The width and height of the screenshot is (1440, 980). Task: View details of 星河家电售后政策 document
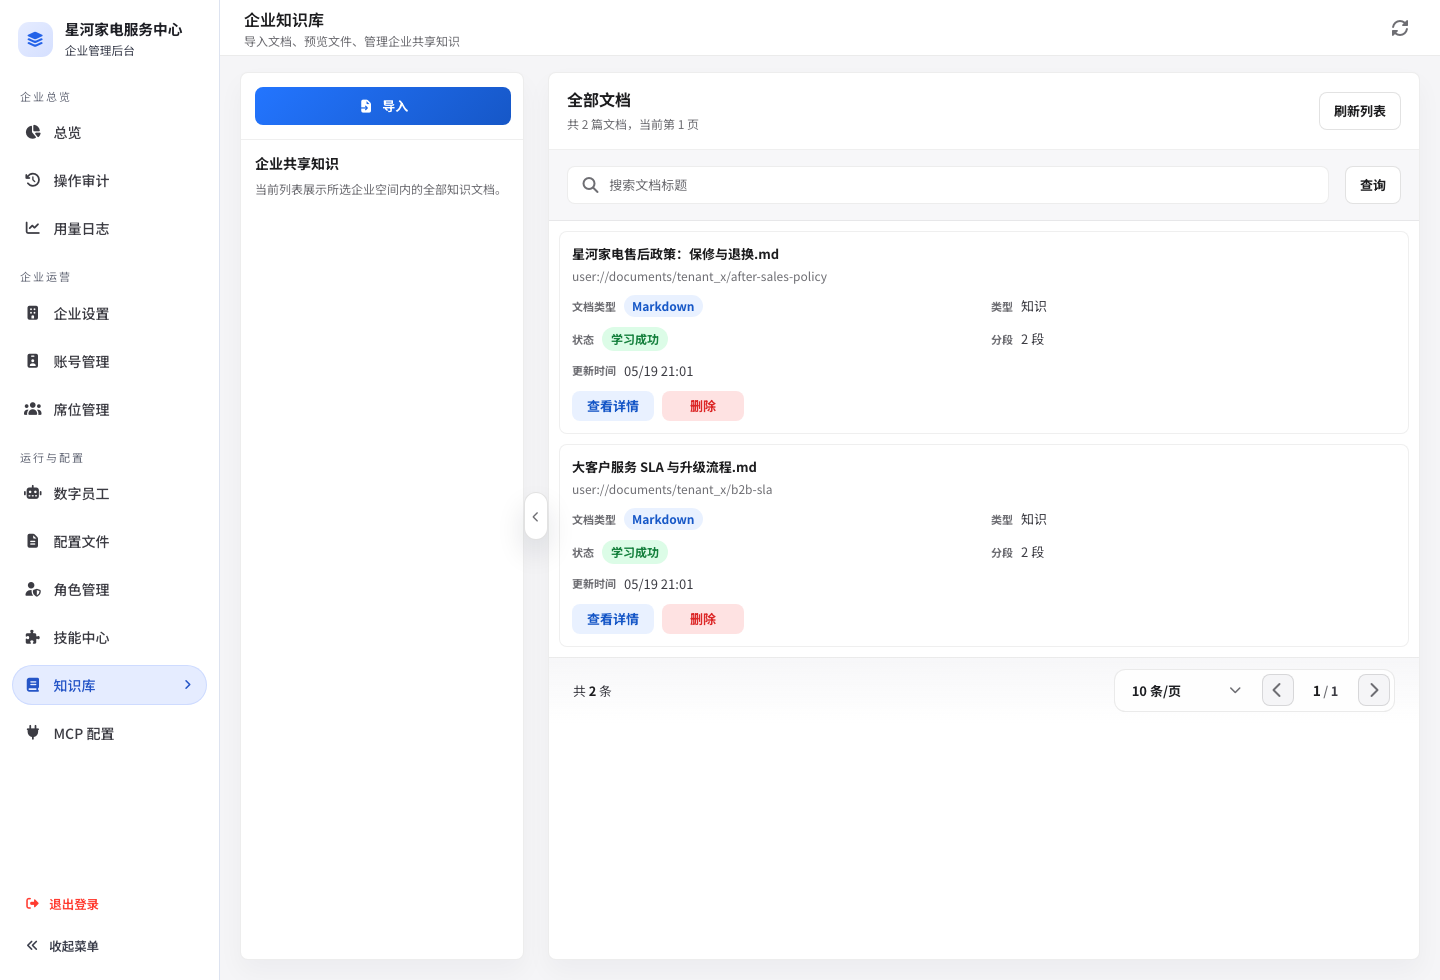(x=613, y=406)
